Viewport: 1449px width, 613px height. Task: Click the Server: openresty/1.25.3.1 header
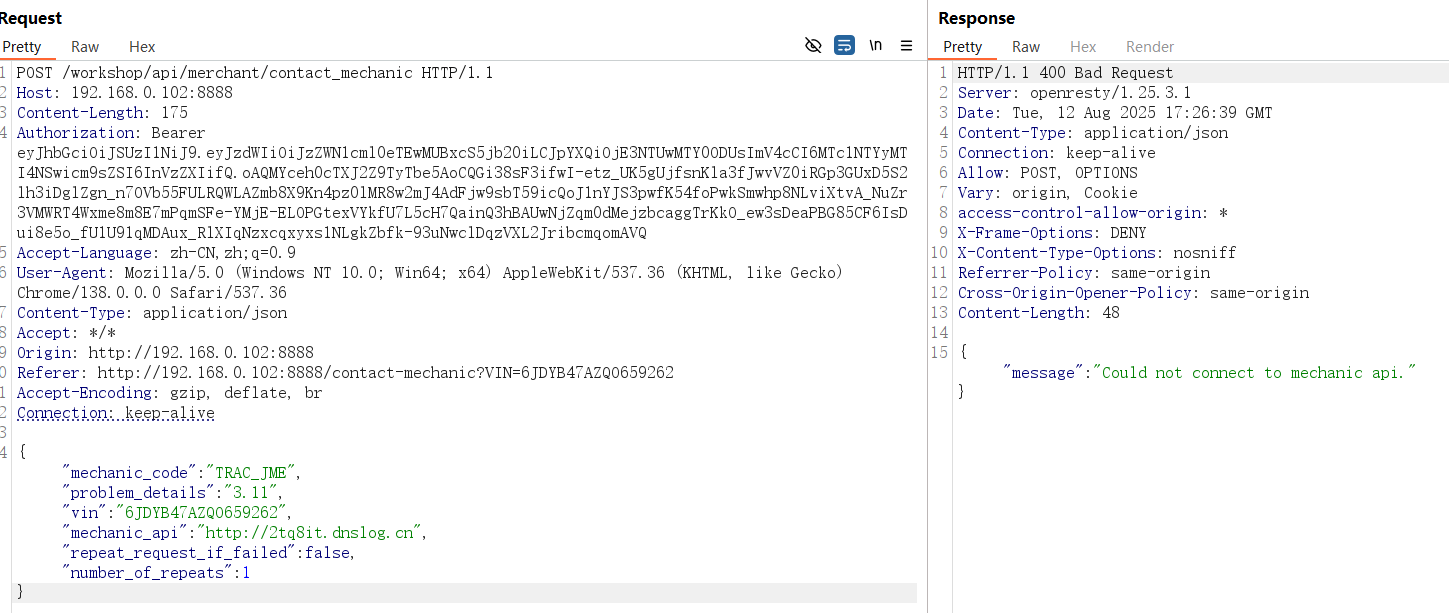tap(1074, 93)
